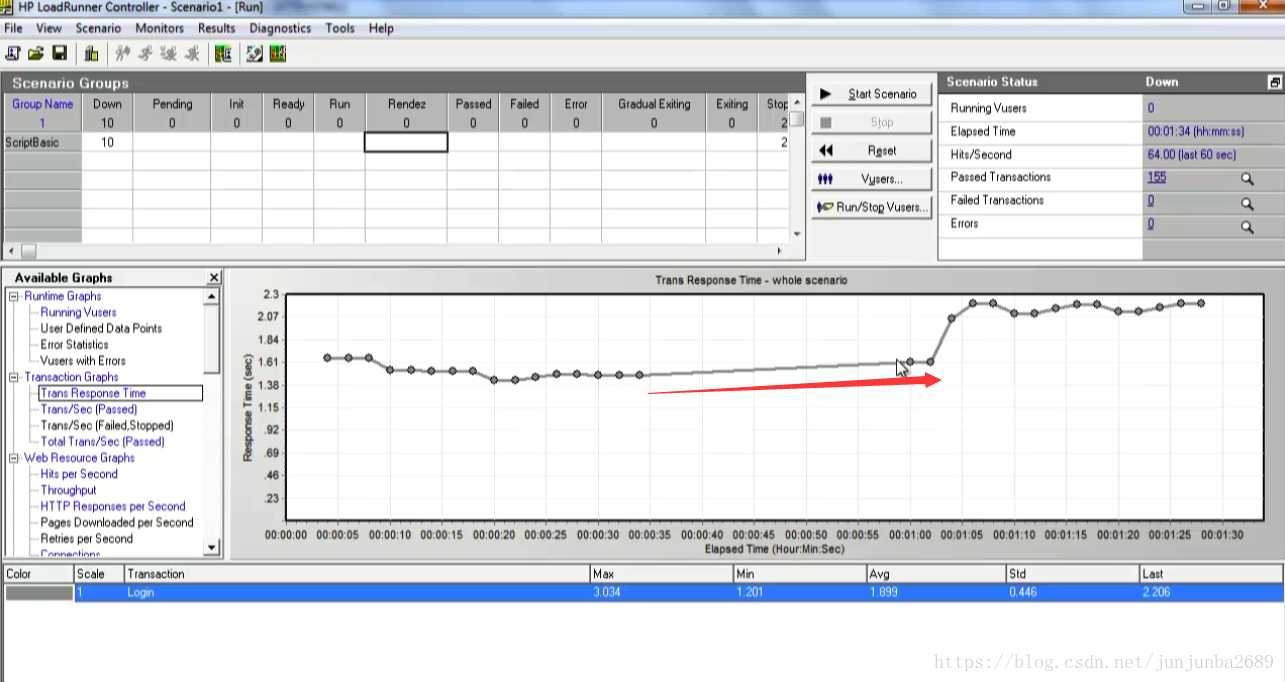Click the New Scenario toolbar icon
The width and height of the screenshot is (1285, 682).
[14, 53]
